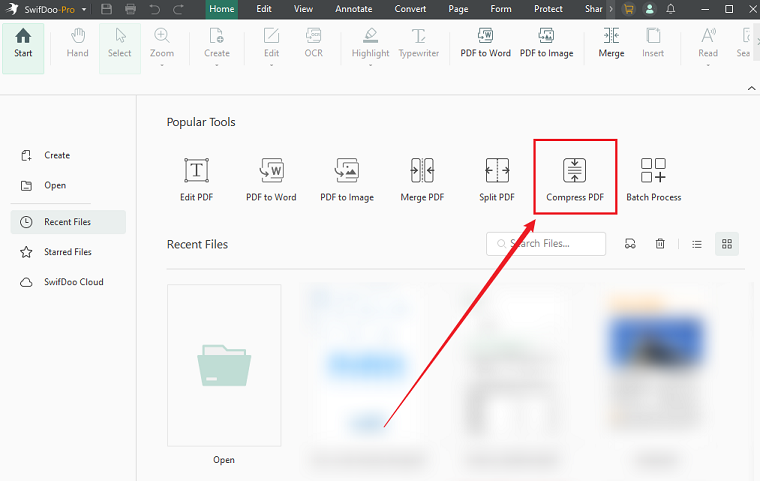Image resolution: width=760 pixels, height=481 pixels.
Task: Click Create in the left sidebar
Action: pyautogui.click(x=46, y=156)
